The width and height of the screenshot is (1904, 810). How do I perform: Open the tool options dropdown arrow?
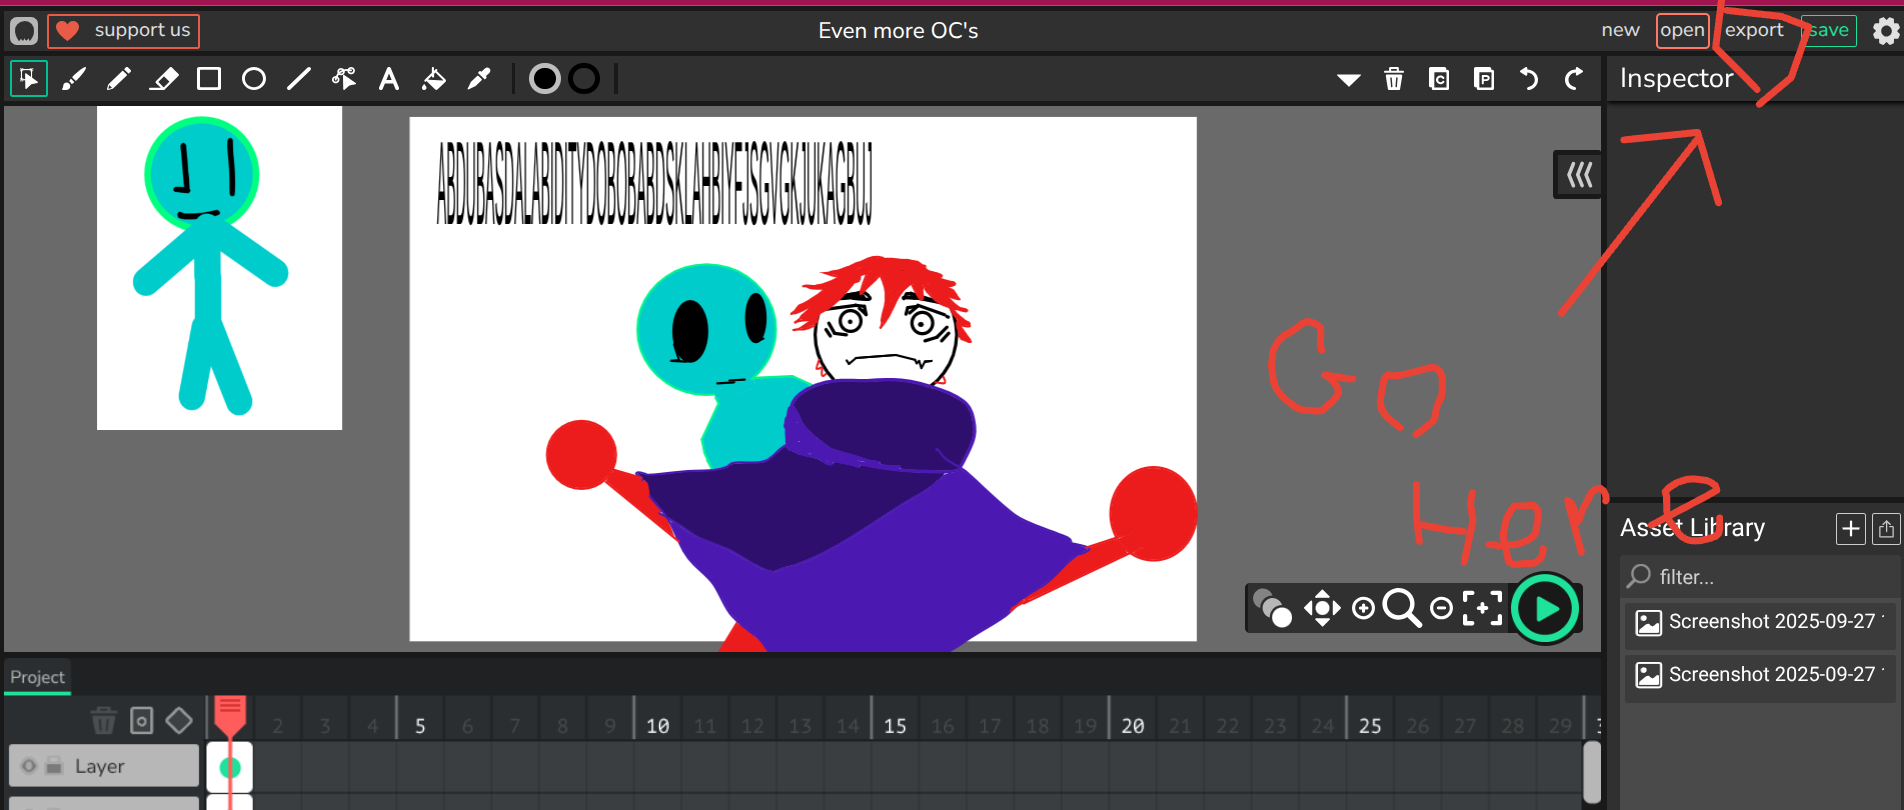point(1349,80)
